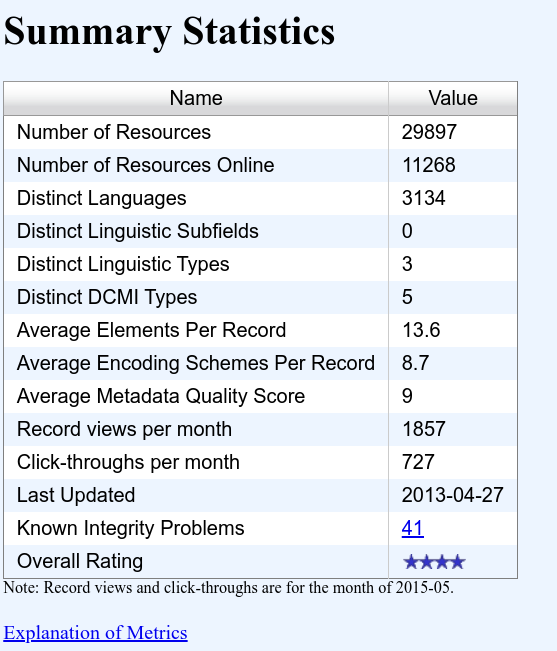Screen dimensions: 557x651
Task: Click the four-star Overall Rating icon
Action: pyautogui.click(x=434, y=562)
